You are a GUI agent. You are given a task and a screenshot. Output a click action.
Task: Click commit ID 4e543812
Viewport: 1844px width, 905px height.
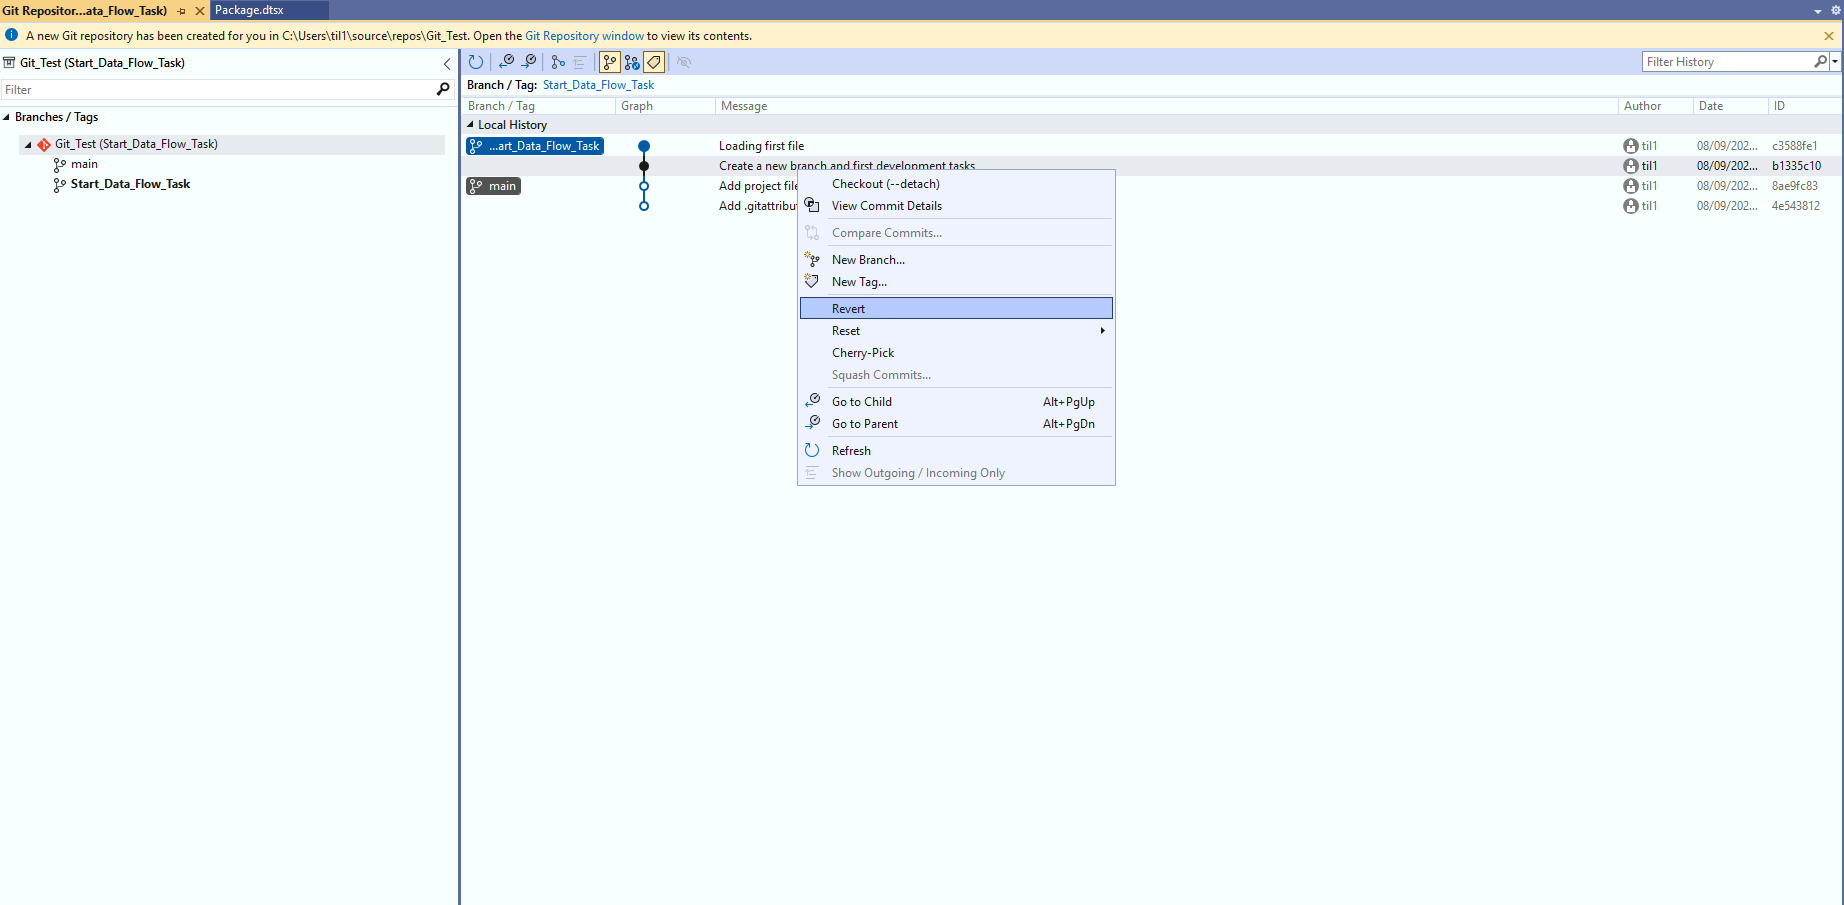coord(1796,206)
